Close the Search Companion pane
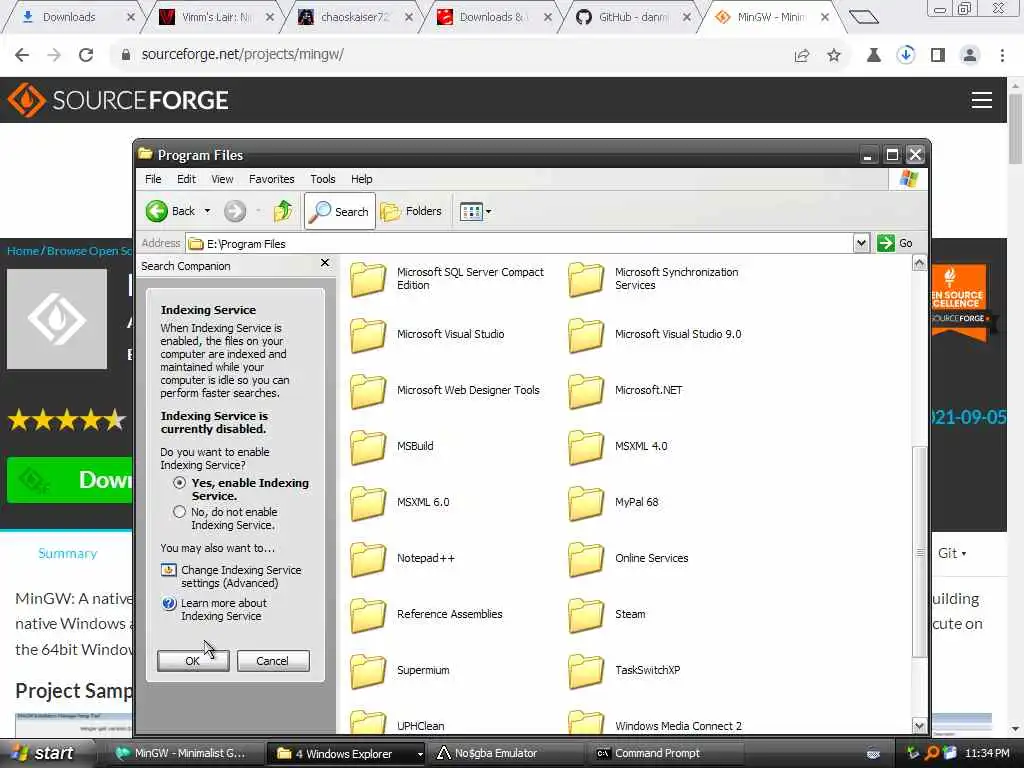Image resolution: width=1024 pixels, height=768 pixels. point(325,263)
